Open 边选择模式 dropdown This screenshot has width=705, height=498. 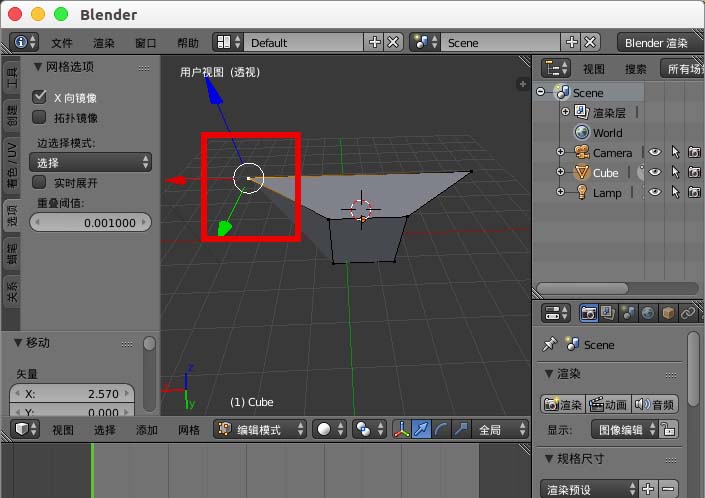90,162
